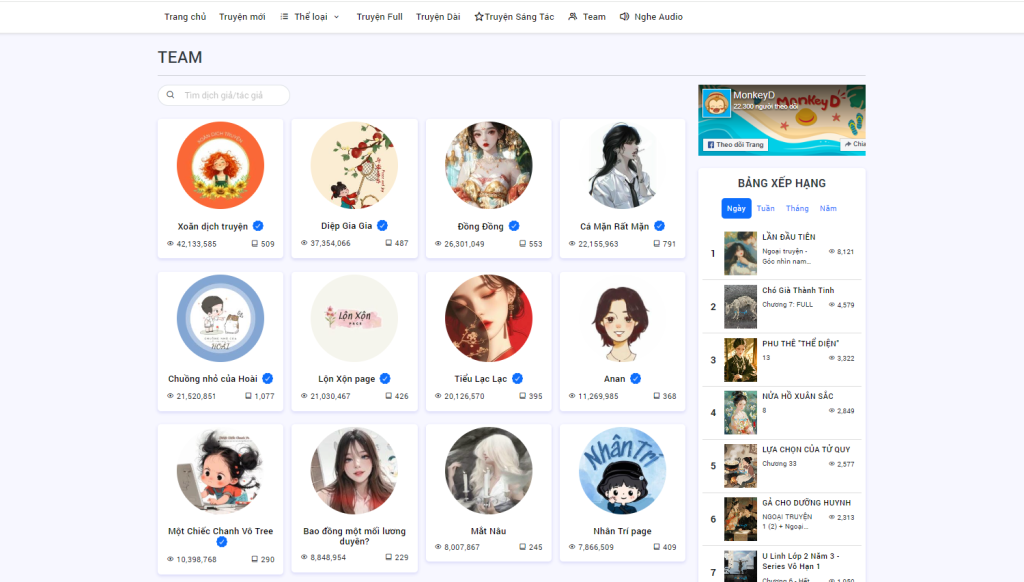Click thumbnail of PHU THÊ "THỂ DIỆN"

pyautogui.click(x=740, y=360)
